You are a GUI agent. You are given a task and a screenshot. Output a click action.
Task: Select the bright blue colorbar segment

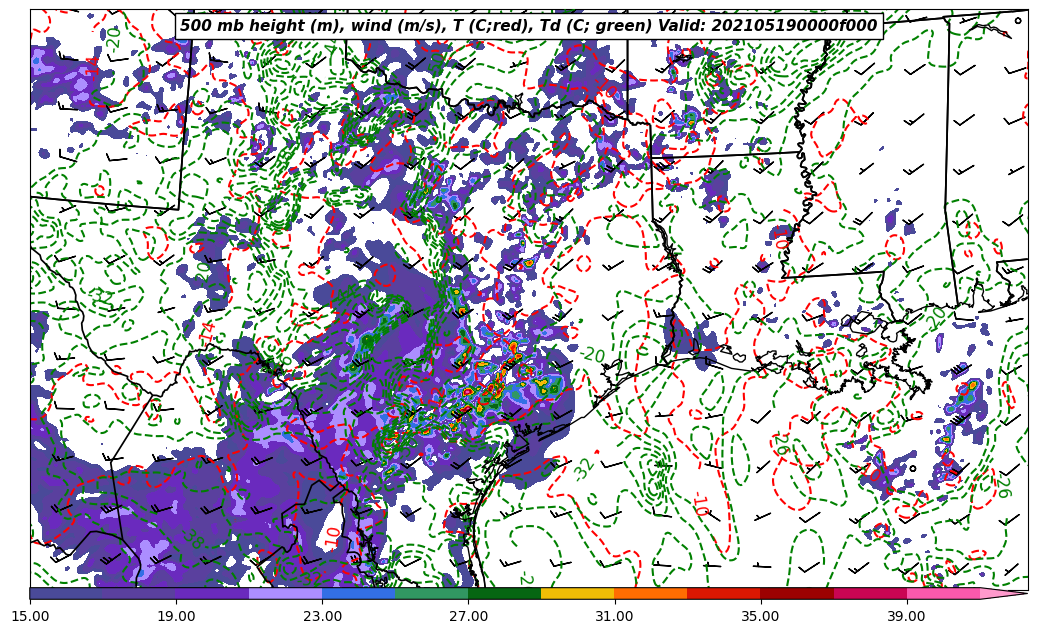click(x=358, y=593)
